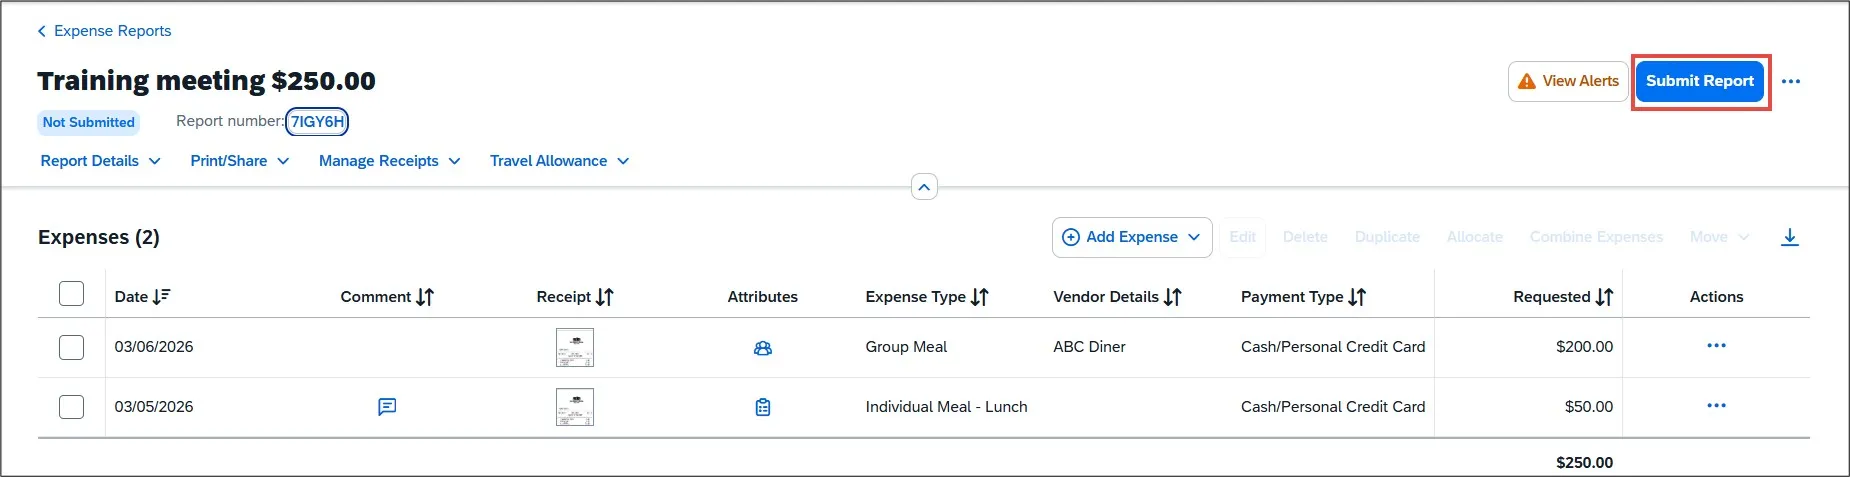The image size is (1850, 477).
Task: Open Group Meal receipt thumbnail
Action: (x=575, y=347)
